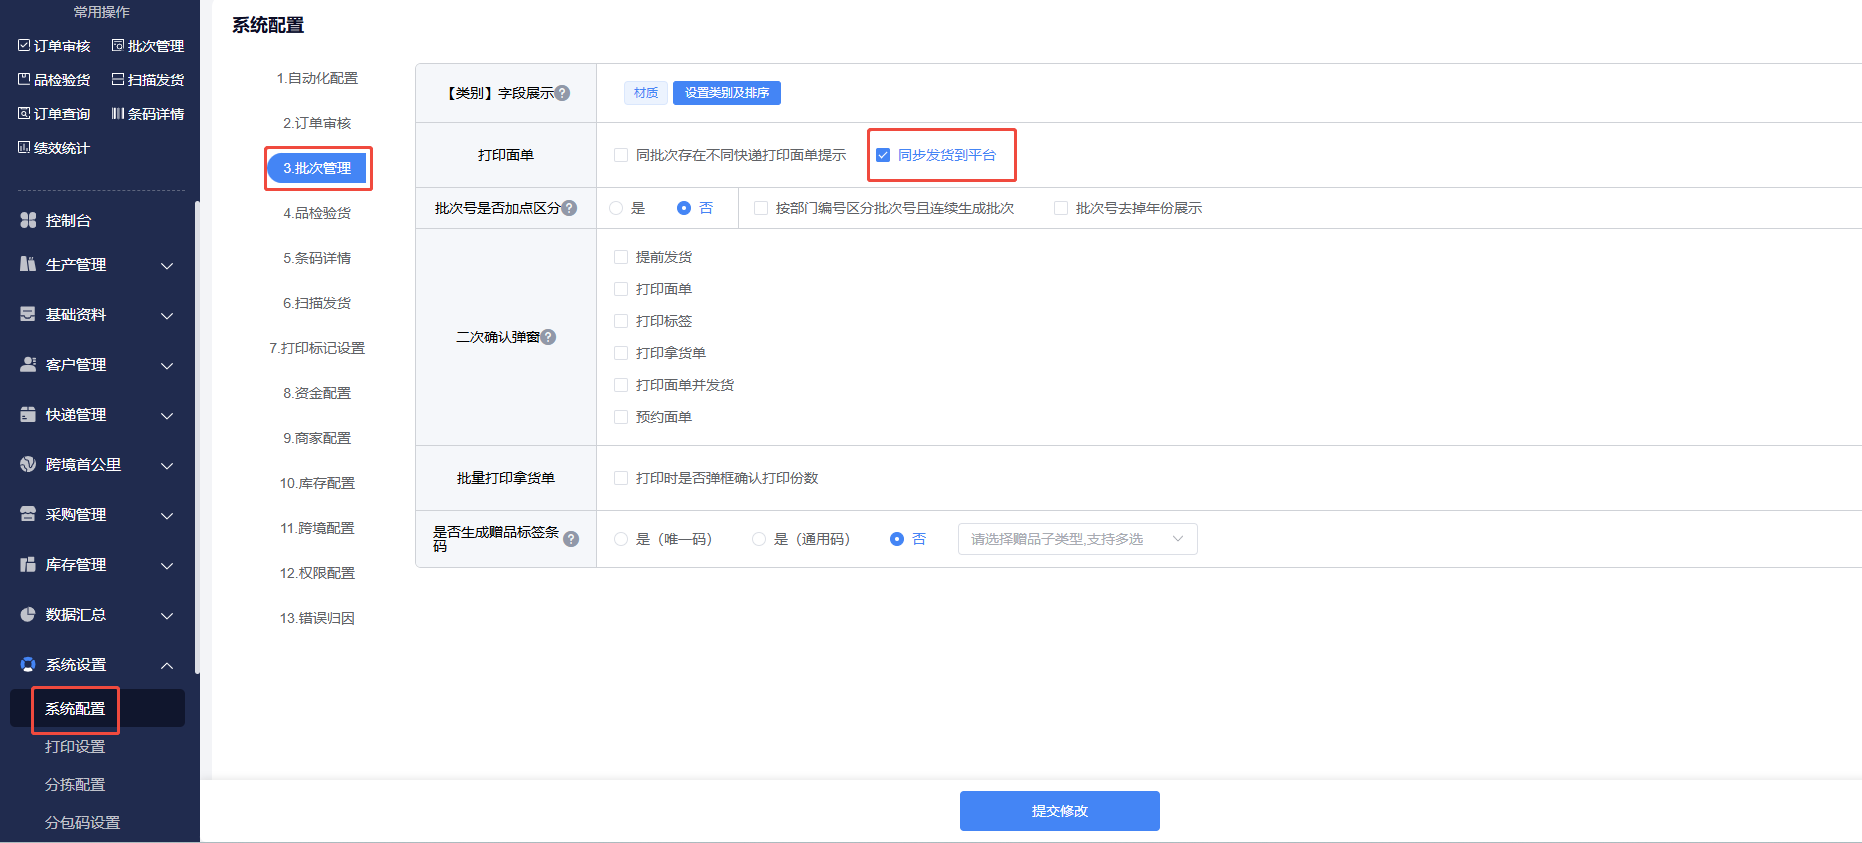
Task: Expand the 客户管理 menu chevron
Action: (x=167, y=365)
